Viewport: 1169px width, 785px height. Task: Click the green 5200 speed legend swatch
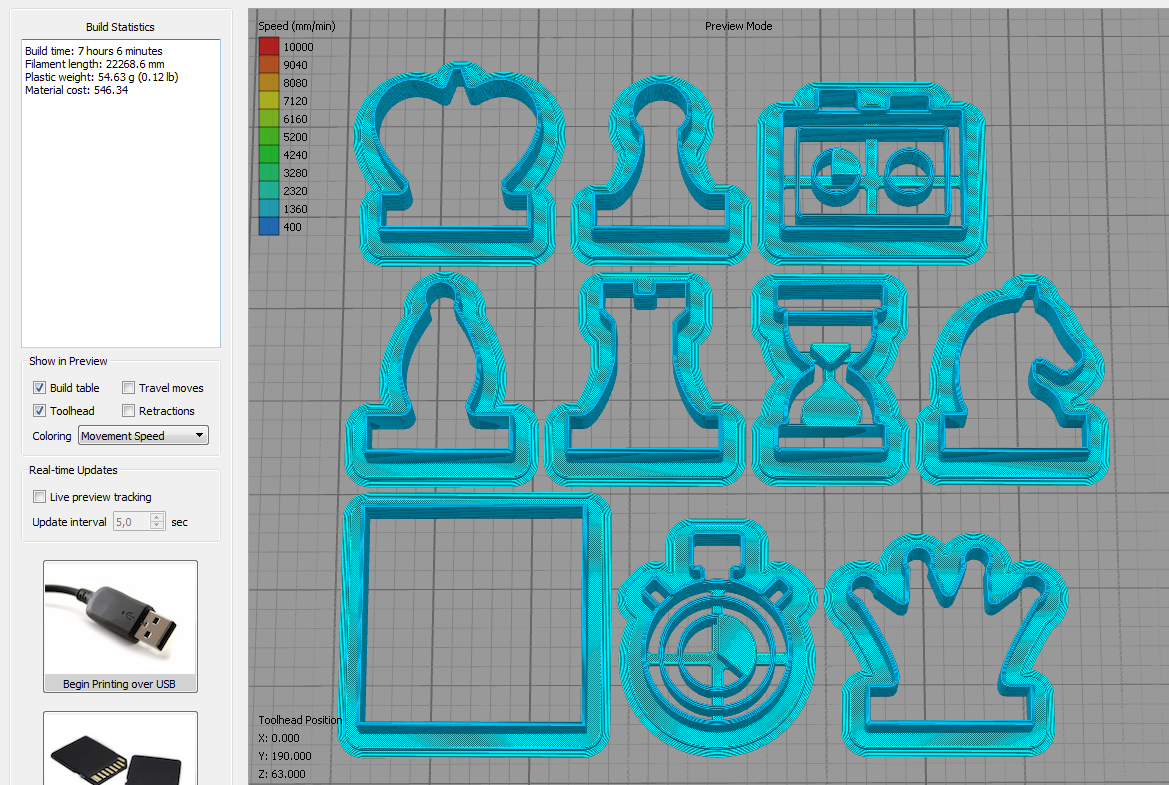point(268,136)
